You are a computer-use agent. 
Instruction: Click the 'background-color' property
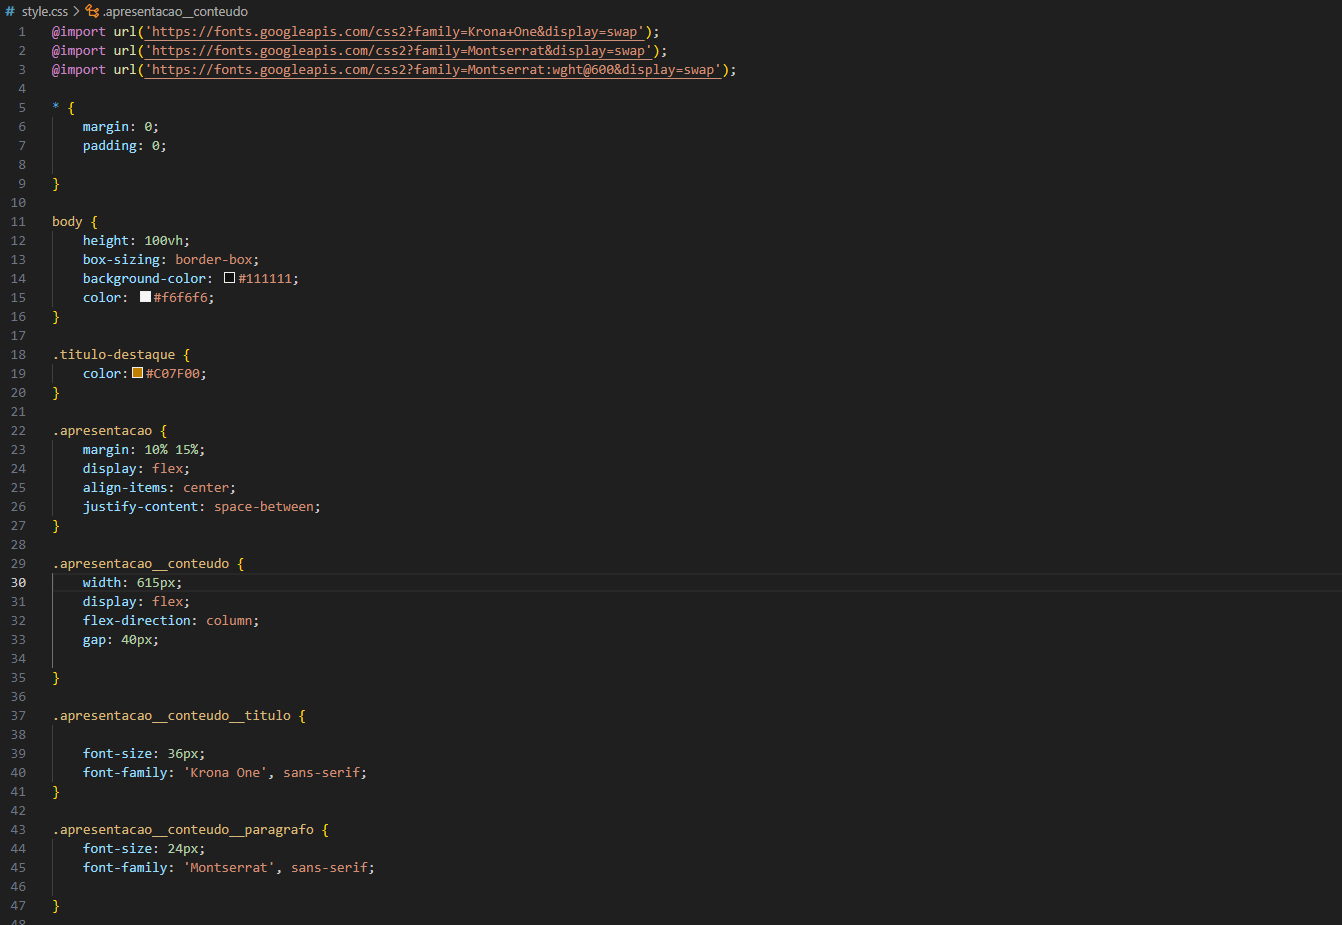(144, 279)
